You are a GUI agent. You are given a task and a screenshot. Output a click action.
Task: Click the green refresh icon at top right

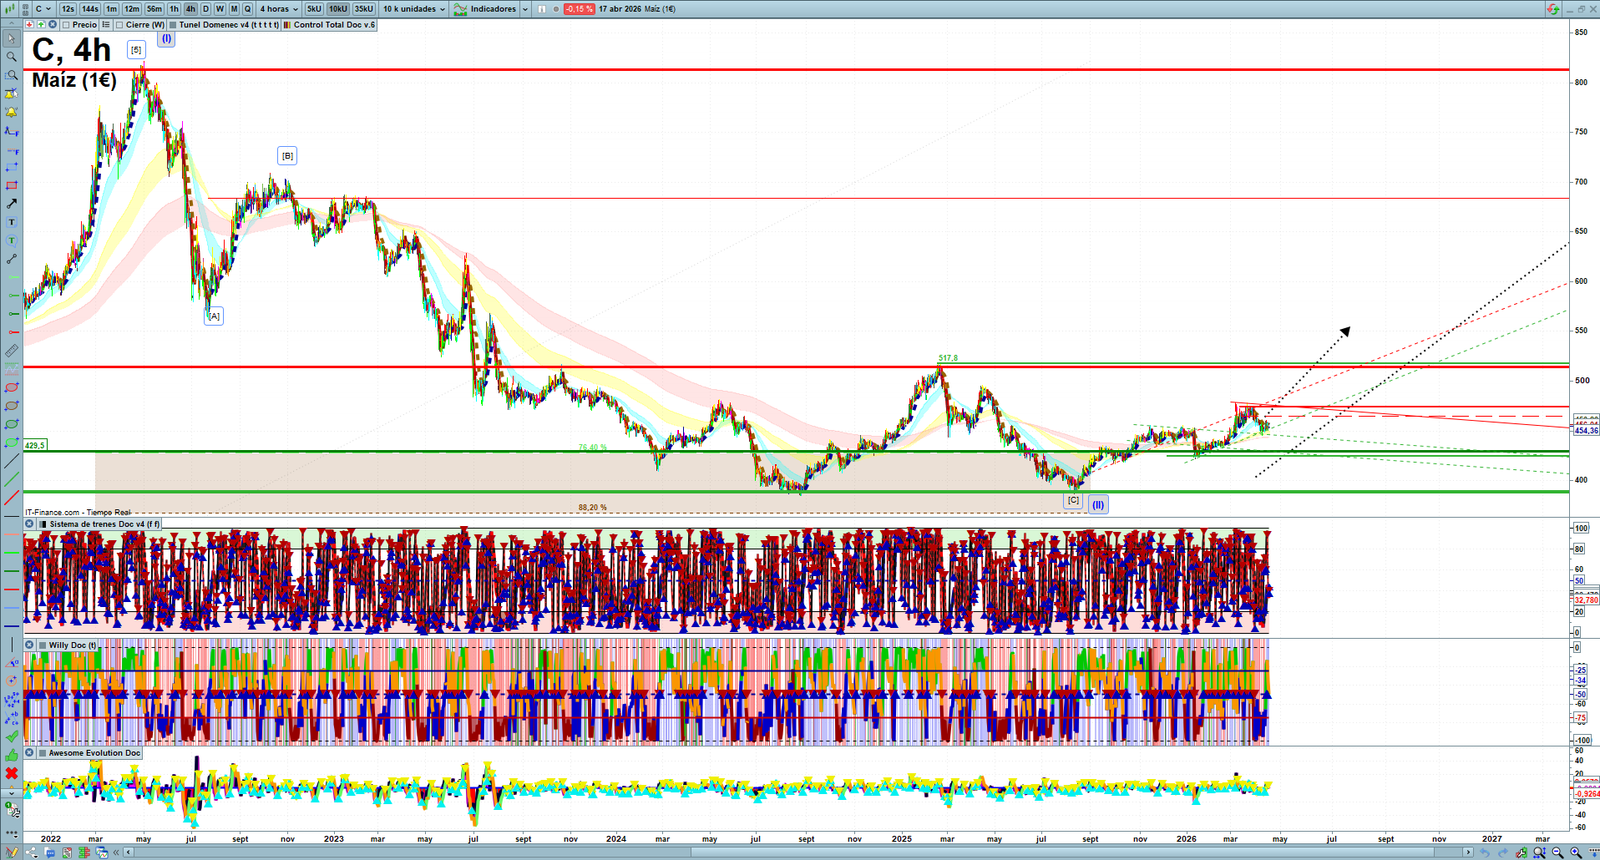click(x=1552, y=9)
